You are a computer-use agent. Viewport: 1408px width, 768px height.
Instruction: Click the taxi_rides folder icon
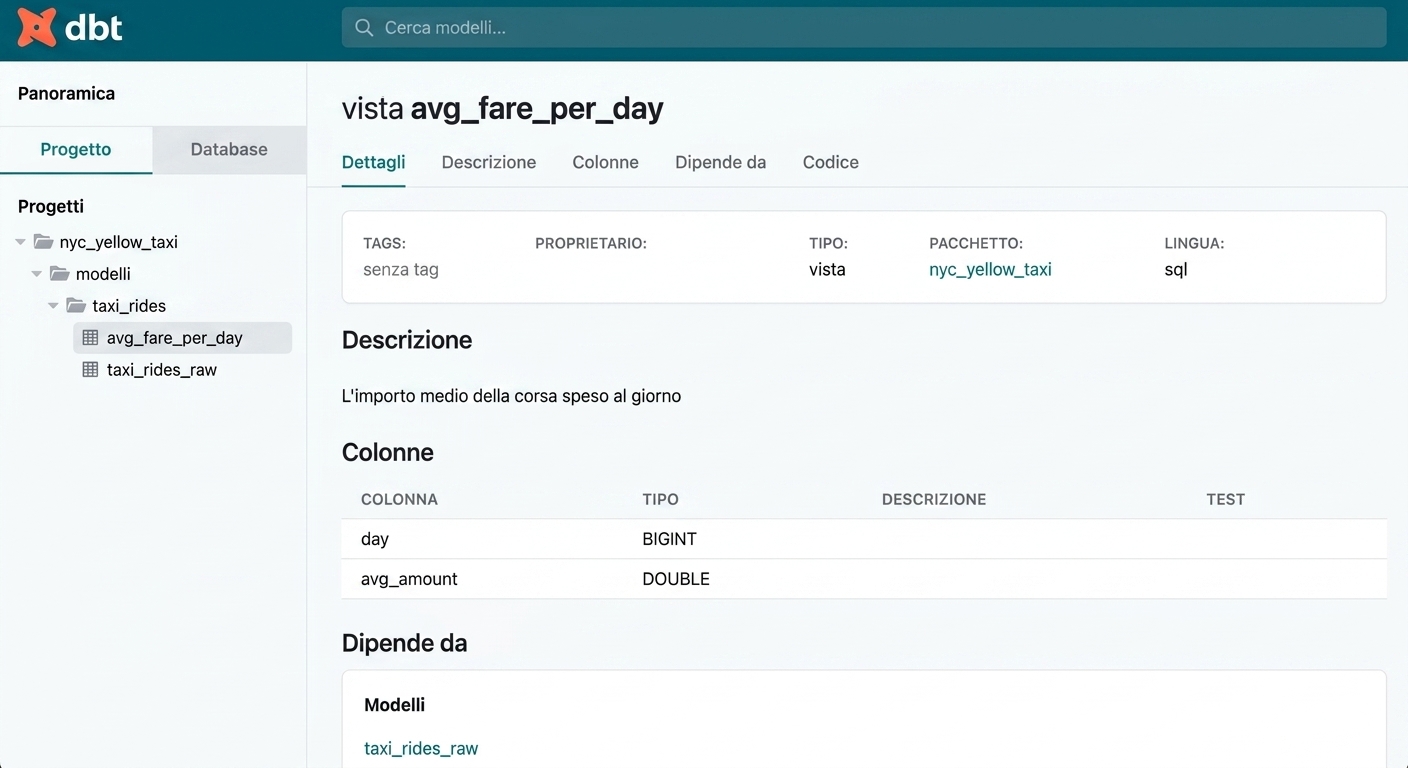(x=75, y=306)
